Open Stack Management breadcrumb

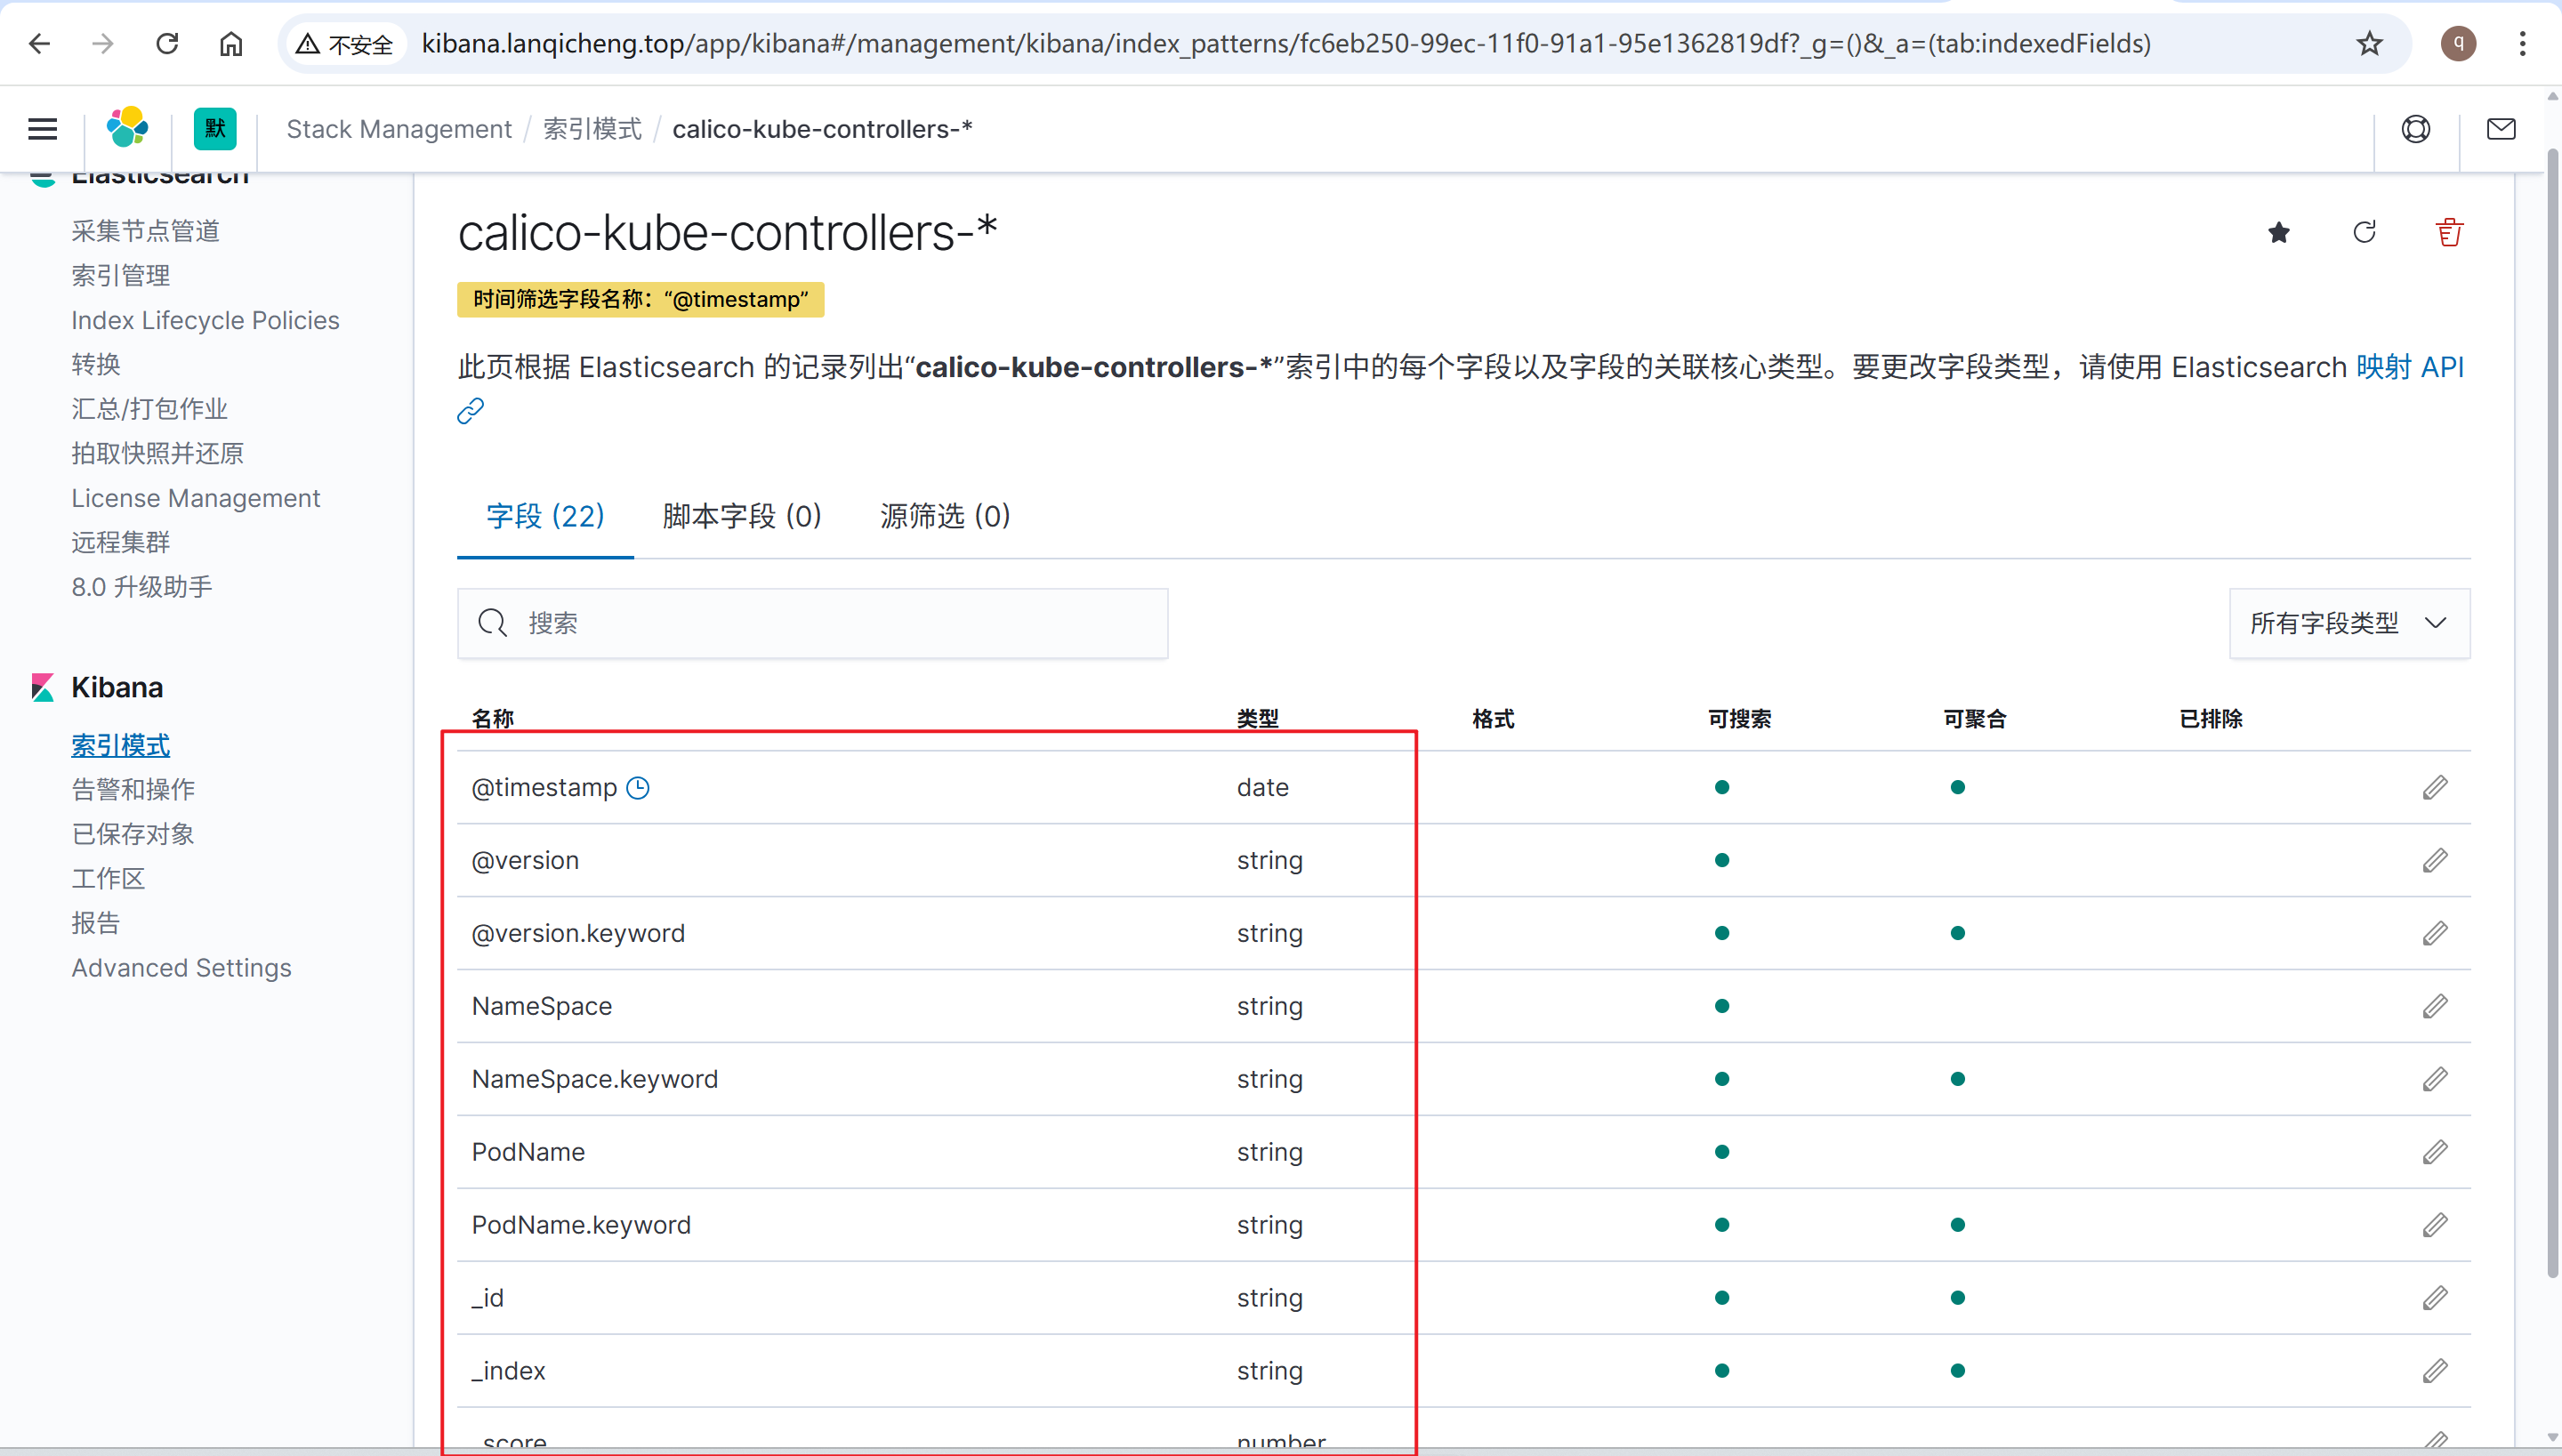399,129
